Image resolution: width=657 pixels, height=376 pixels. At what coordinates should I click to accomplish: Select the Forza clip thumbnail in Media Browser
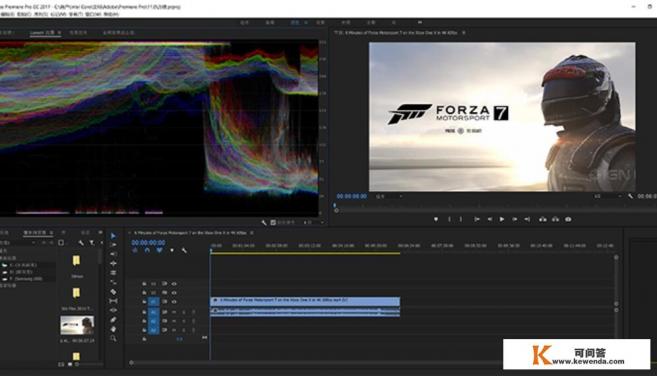pos(77,325)
